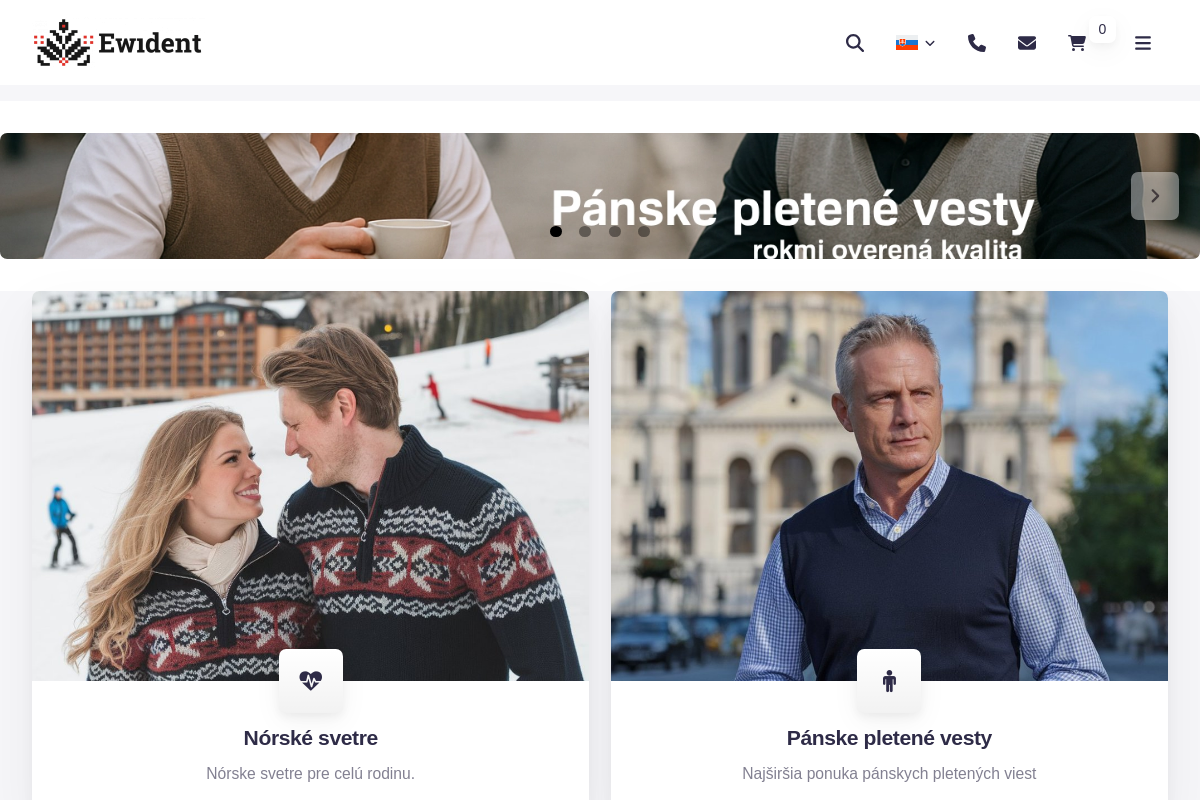Advance carousel with next arrow

coord(1155,196)
